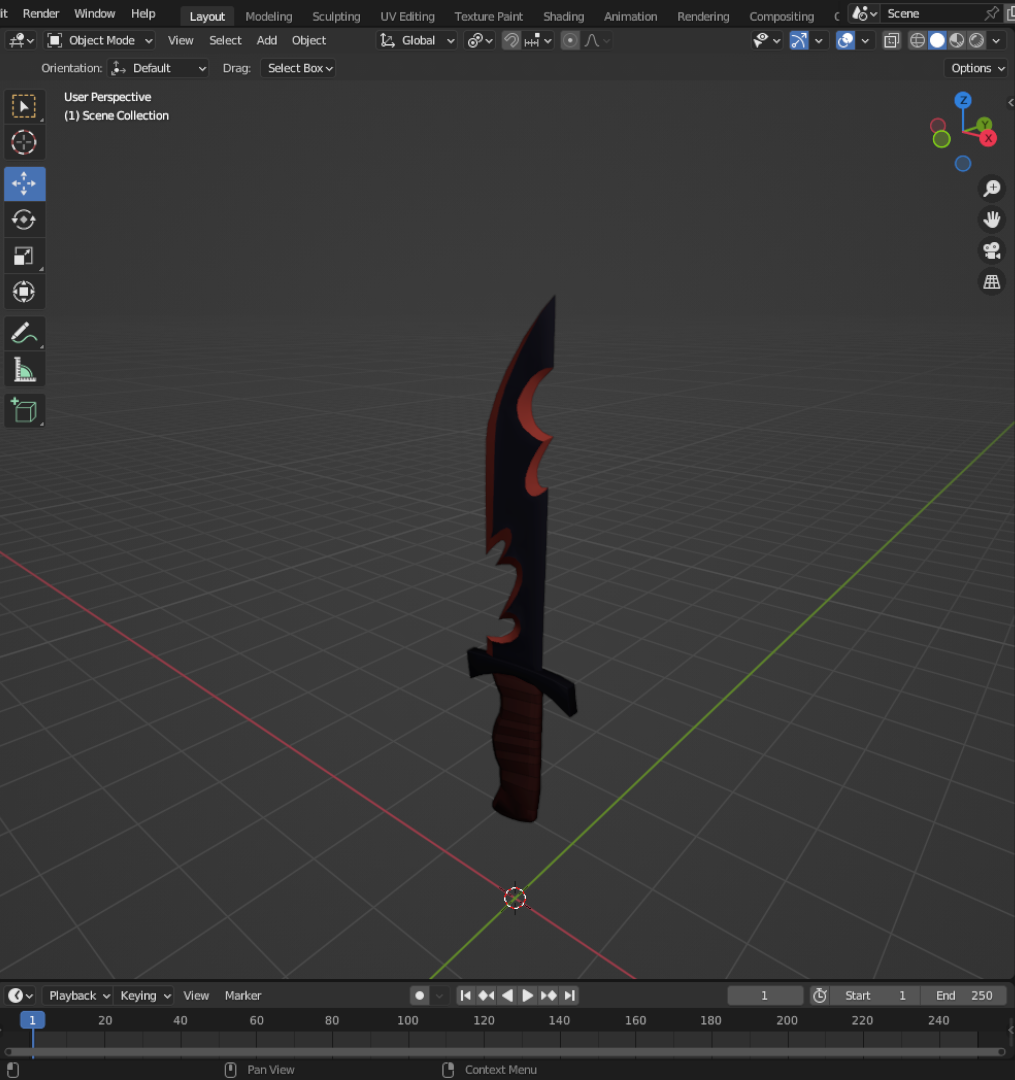The width and height of the screenshot is (1015, 1080).
Task: Click the Zoom view magnifier icon
Action: coord(992,188)
